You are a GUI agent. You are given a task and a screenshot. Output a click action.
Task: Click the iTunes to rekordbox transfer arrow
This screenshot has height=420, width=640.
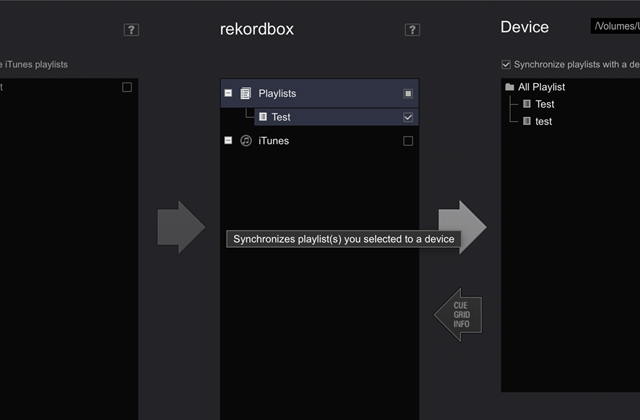pos(181,227)
